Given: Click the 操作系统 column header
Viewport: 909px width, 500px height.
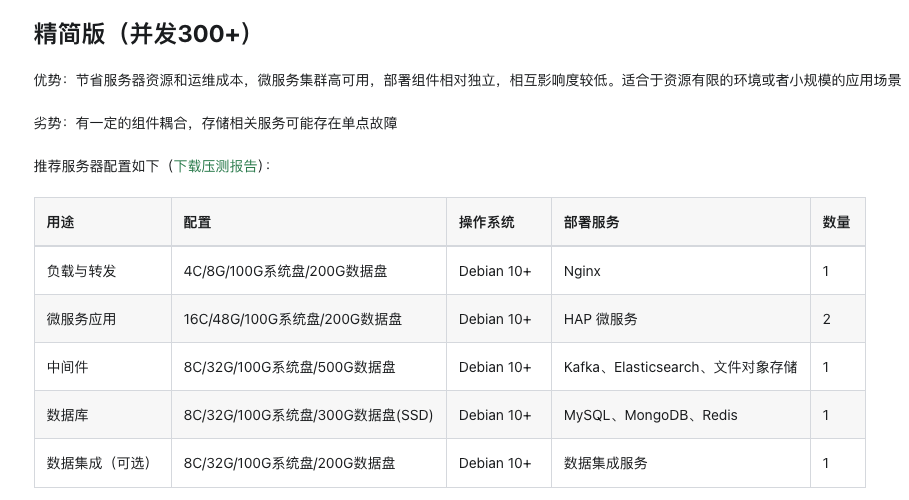Looking at the screenshot, I should click(487, 222).
